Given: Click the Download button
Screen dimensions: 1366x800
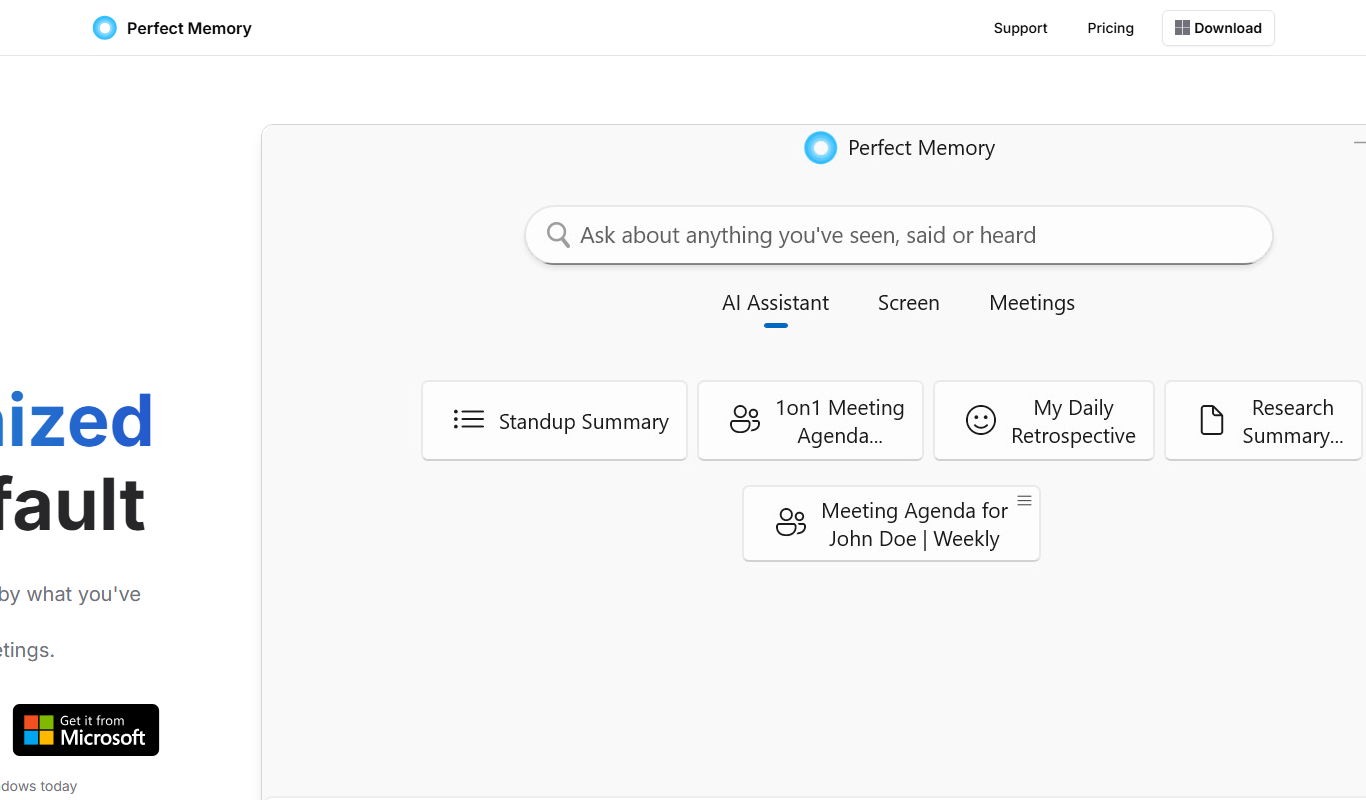Looking at the screenshot, I should tap(1218, 28).
